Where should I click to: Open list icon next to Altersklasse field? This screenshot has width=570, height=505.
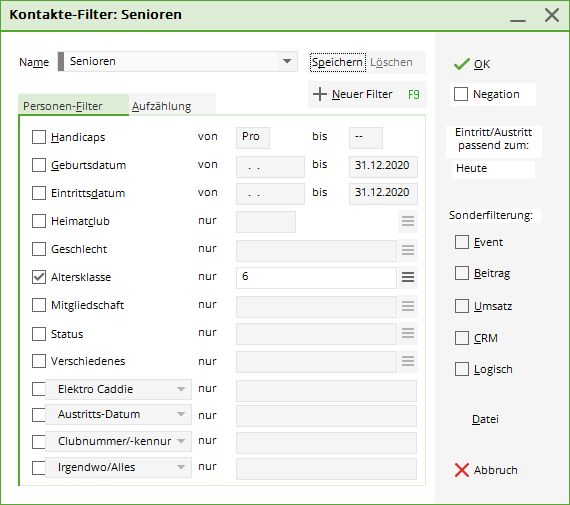408,277
